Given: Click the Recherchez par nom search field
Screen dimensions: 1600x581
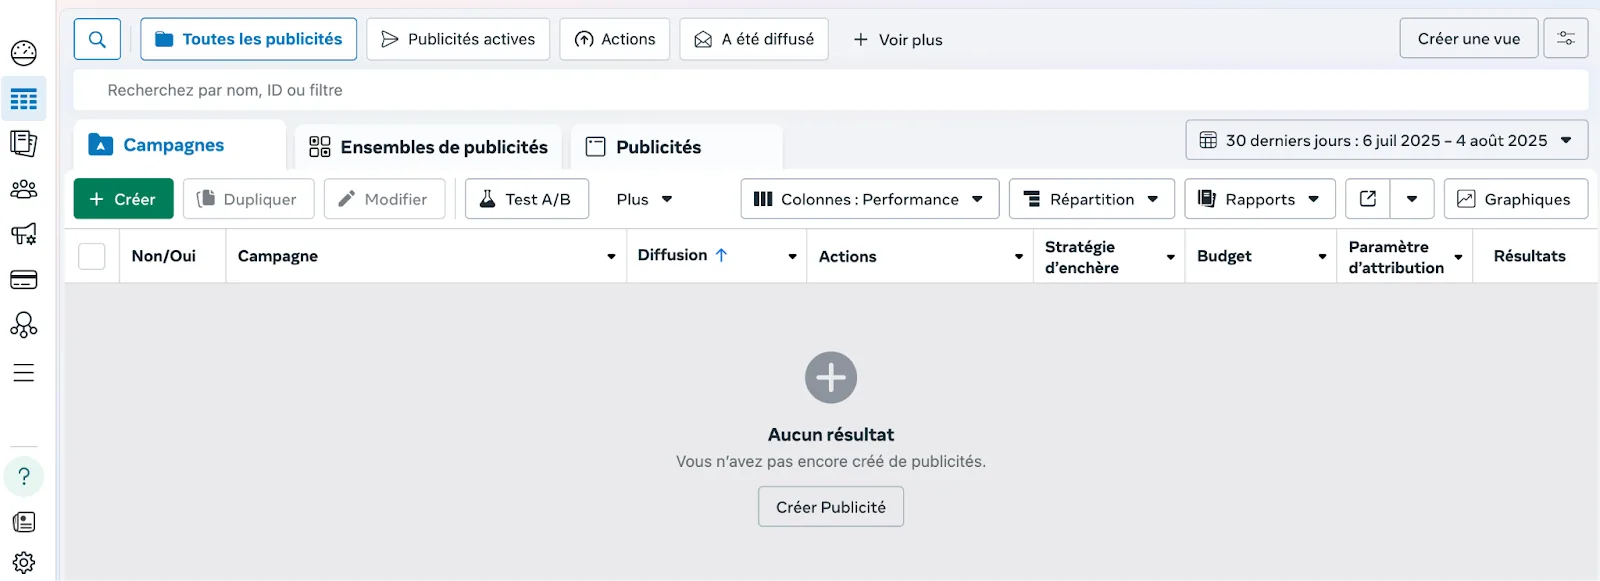Looking at the screenshot, I should coord(830,90).
